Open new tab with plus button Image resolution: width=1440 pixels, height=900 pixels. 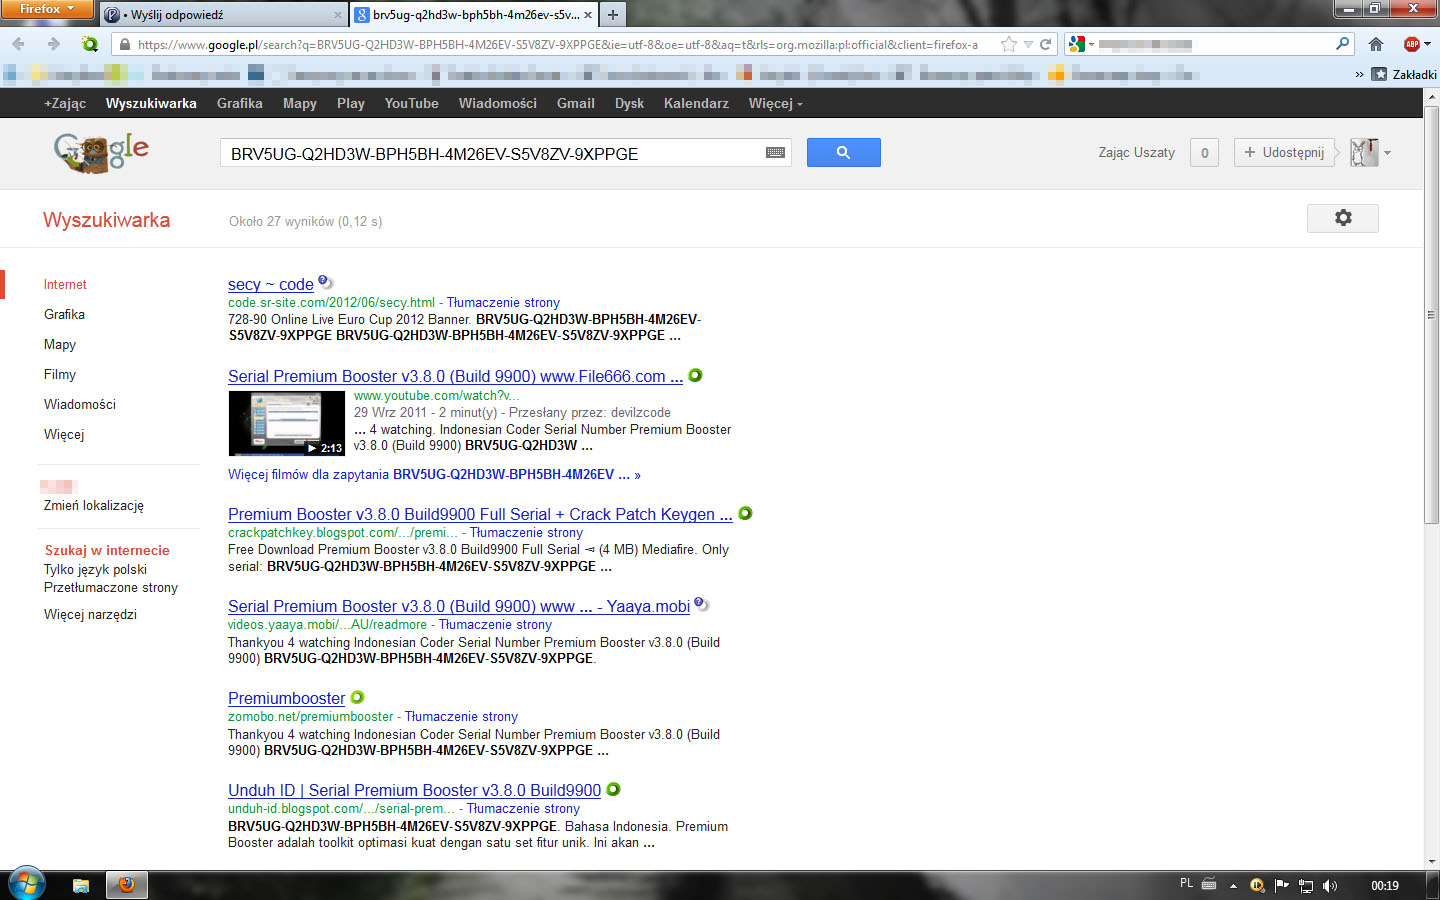tap(613, 14)
